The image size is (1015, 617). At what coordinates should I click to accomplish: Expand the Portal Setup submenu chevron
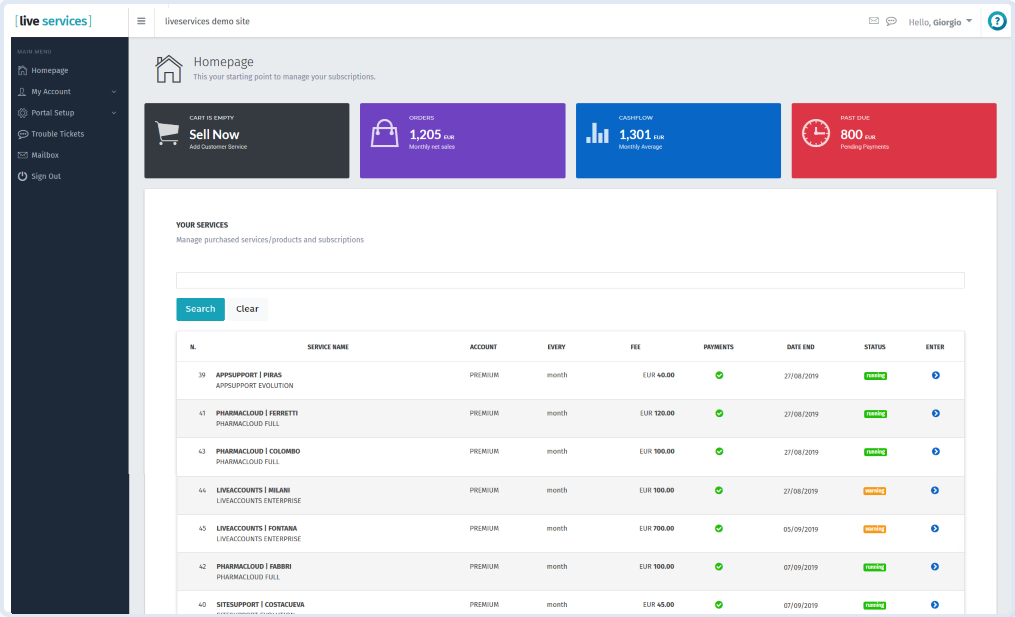pos(114,113)
